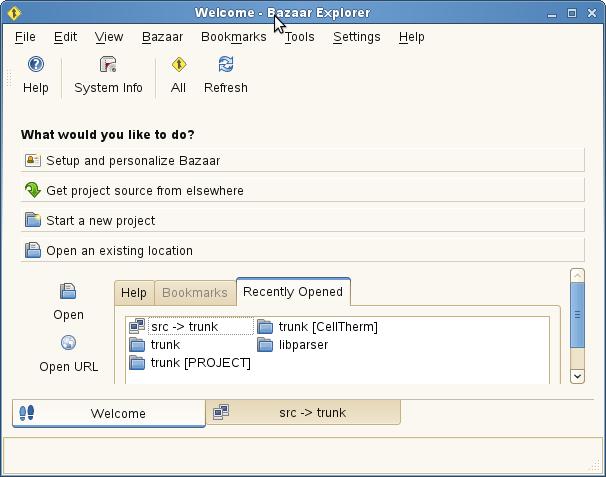Click the toolbar drag handle grip
This screenshot has height=477, width=606.
coord(9,79)
